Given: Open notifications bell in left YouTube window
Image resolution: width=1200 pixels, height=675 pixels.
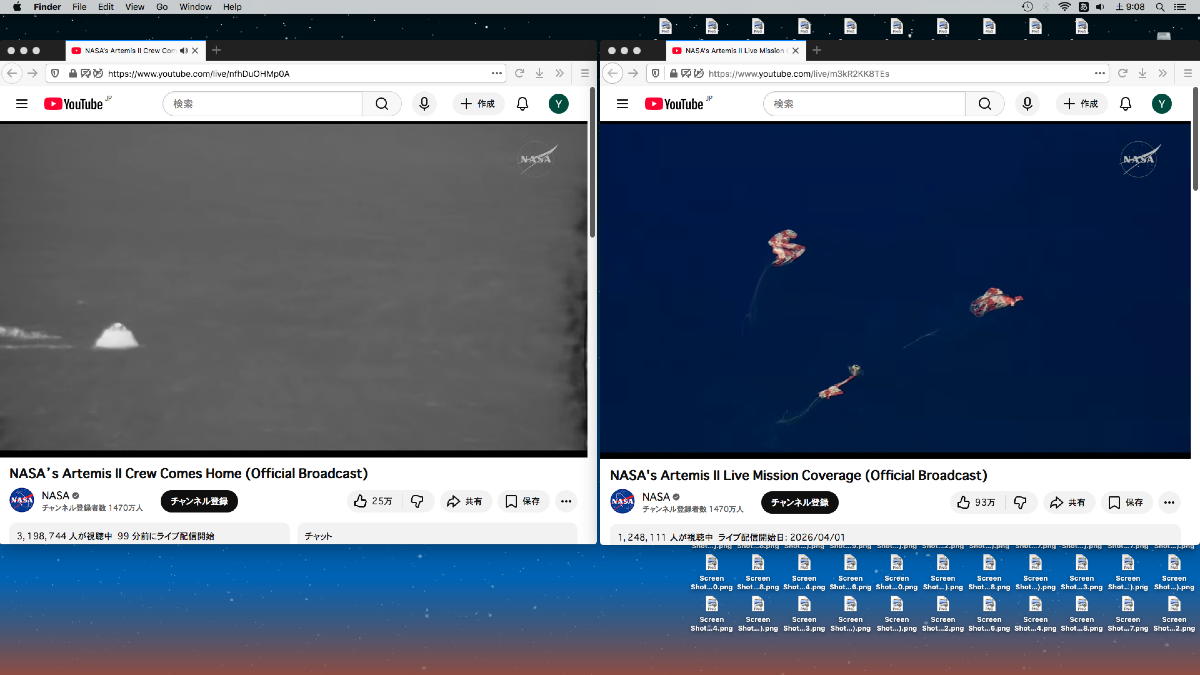Looking at the screenshot, I should pos(522,103).
